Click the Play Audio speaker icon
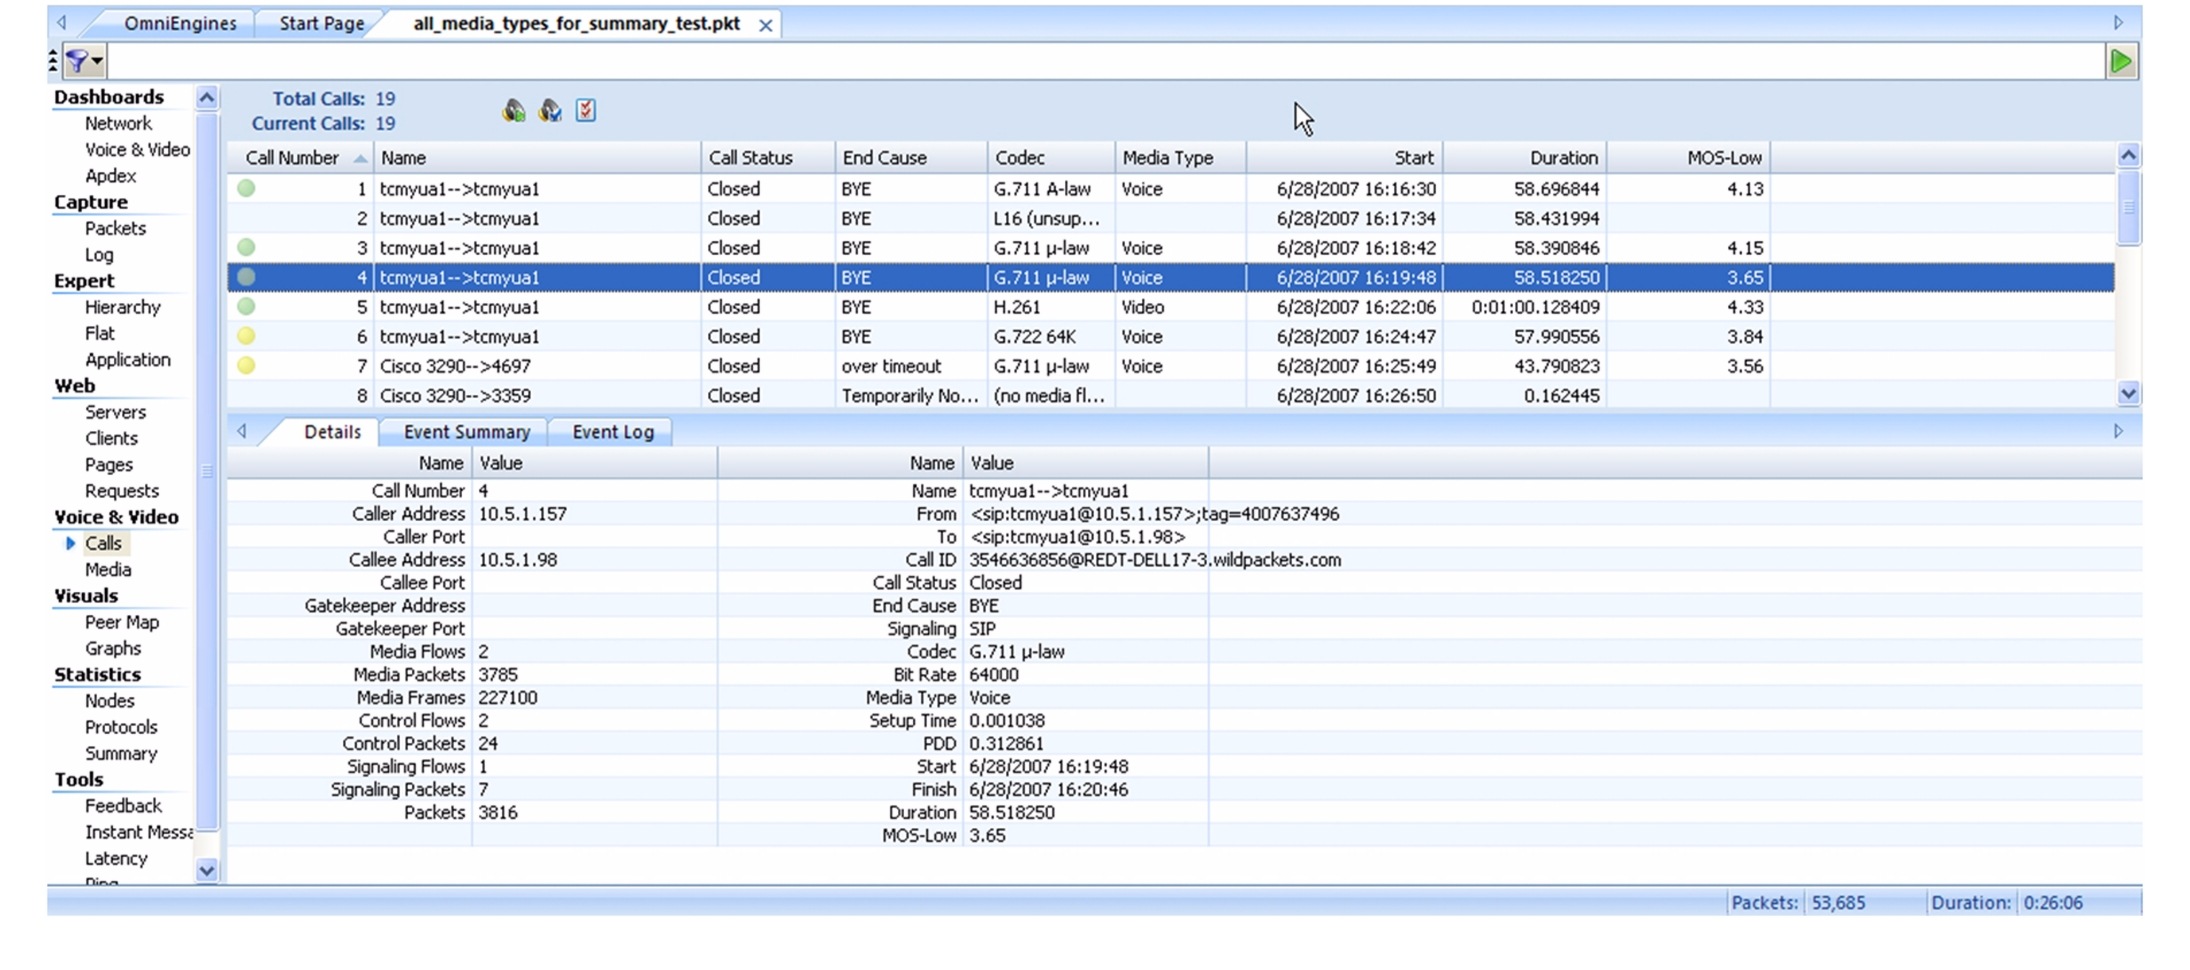This screenshot has width=2190, height=970. 513,110
